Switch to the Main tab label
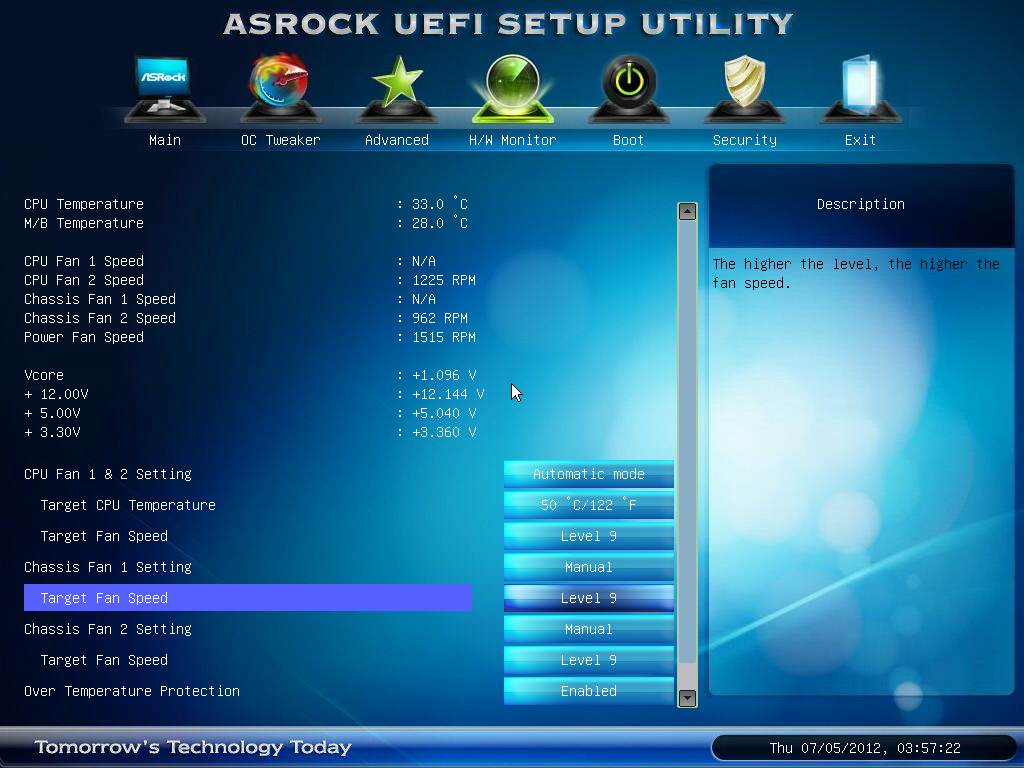 click(x=165, y=140)
